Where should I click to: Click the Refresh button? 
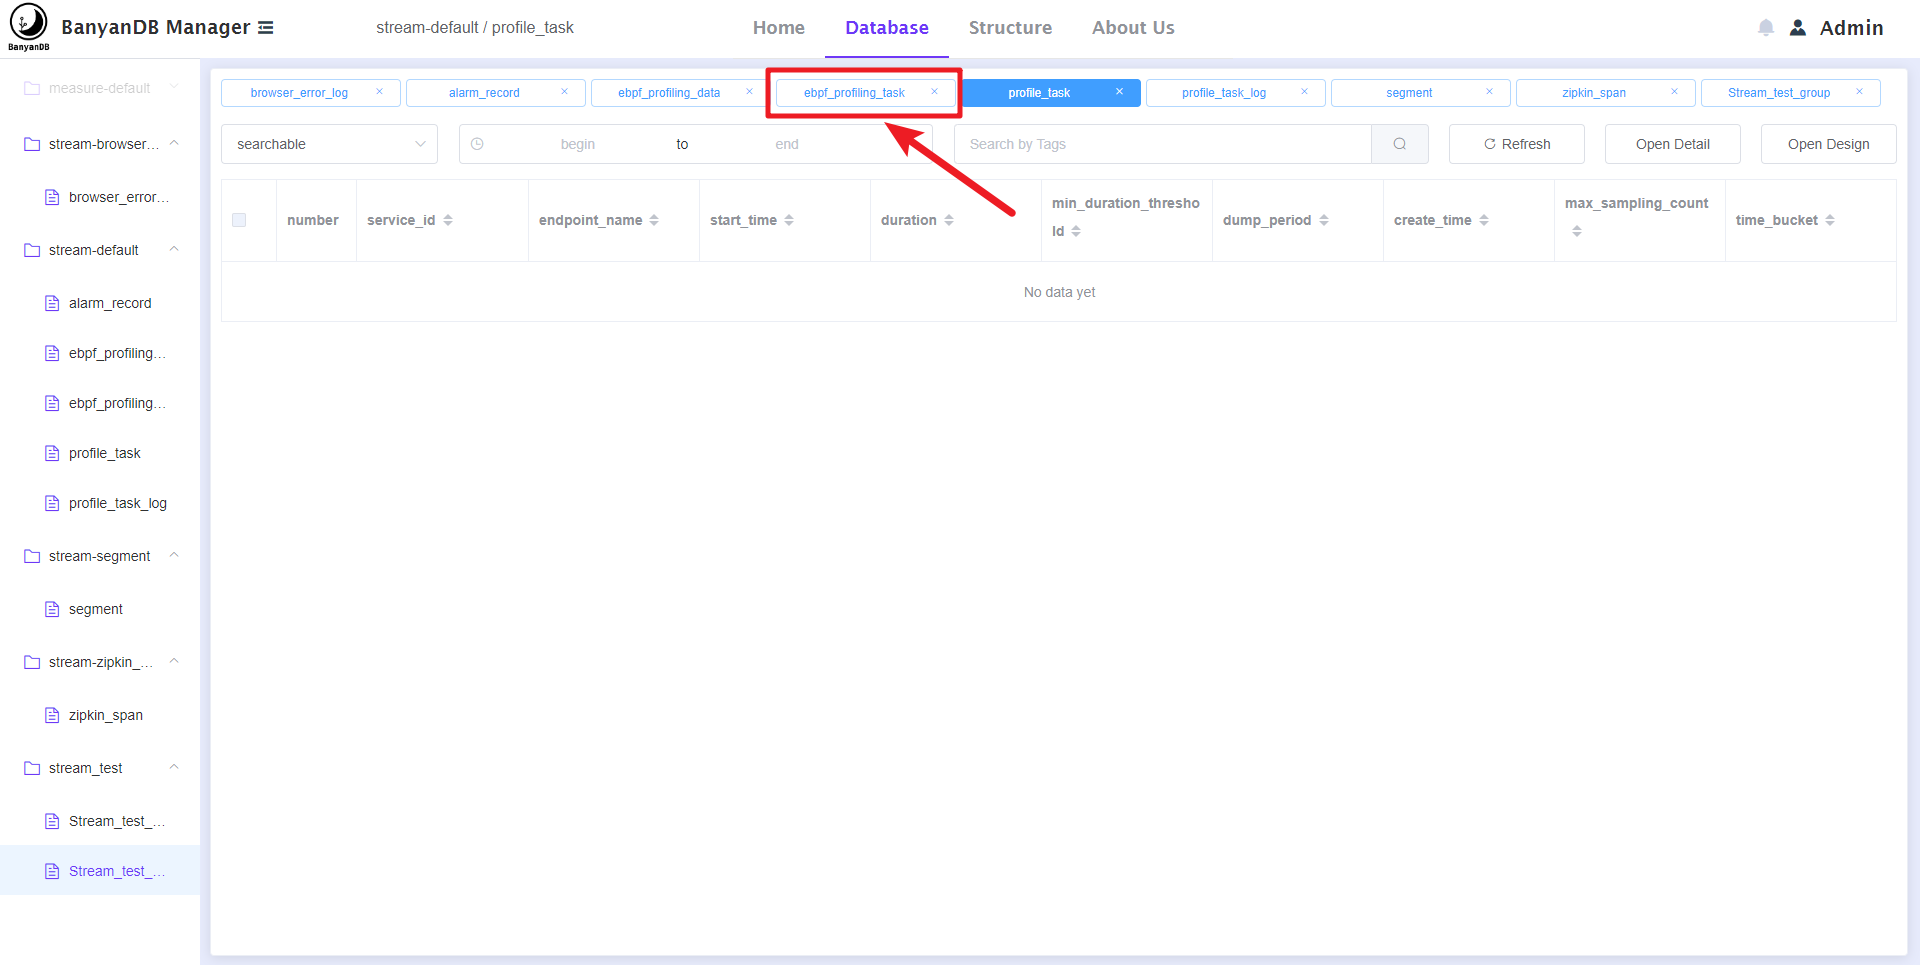pos(1516,144)
